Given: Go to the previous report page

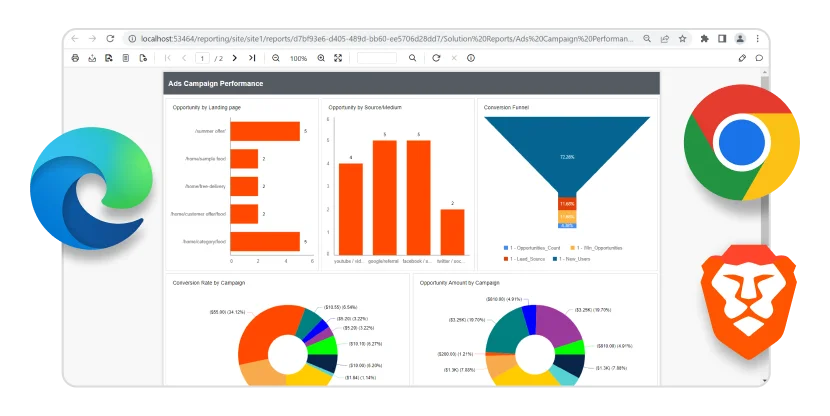Looking at the screenshot, I should [184, 58].
